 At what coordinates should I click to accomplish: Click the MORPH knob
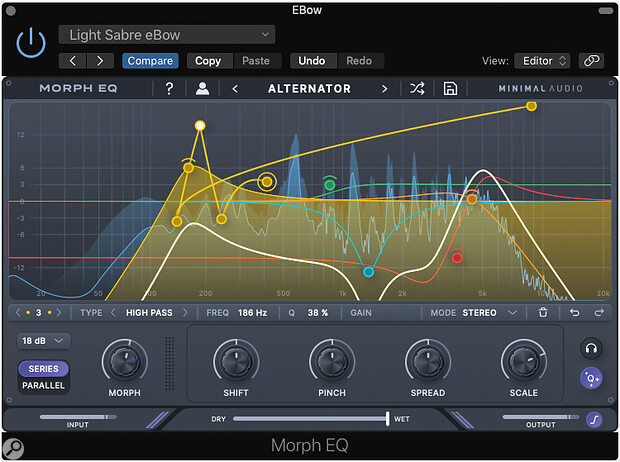point(125,362)
